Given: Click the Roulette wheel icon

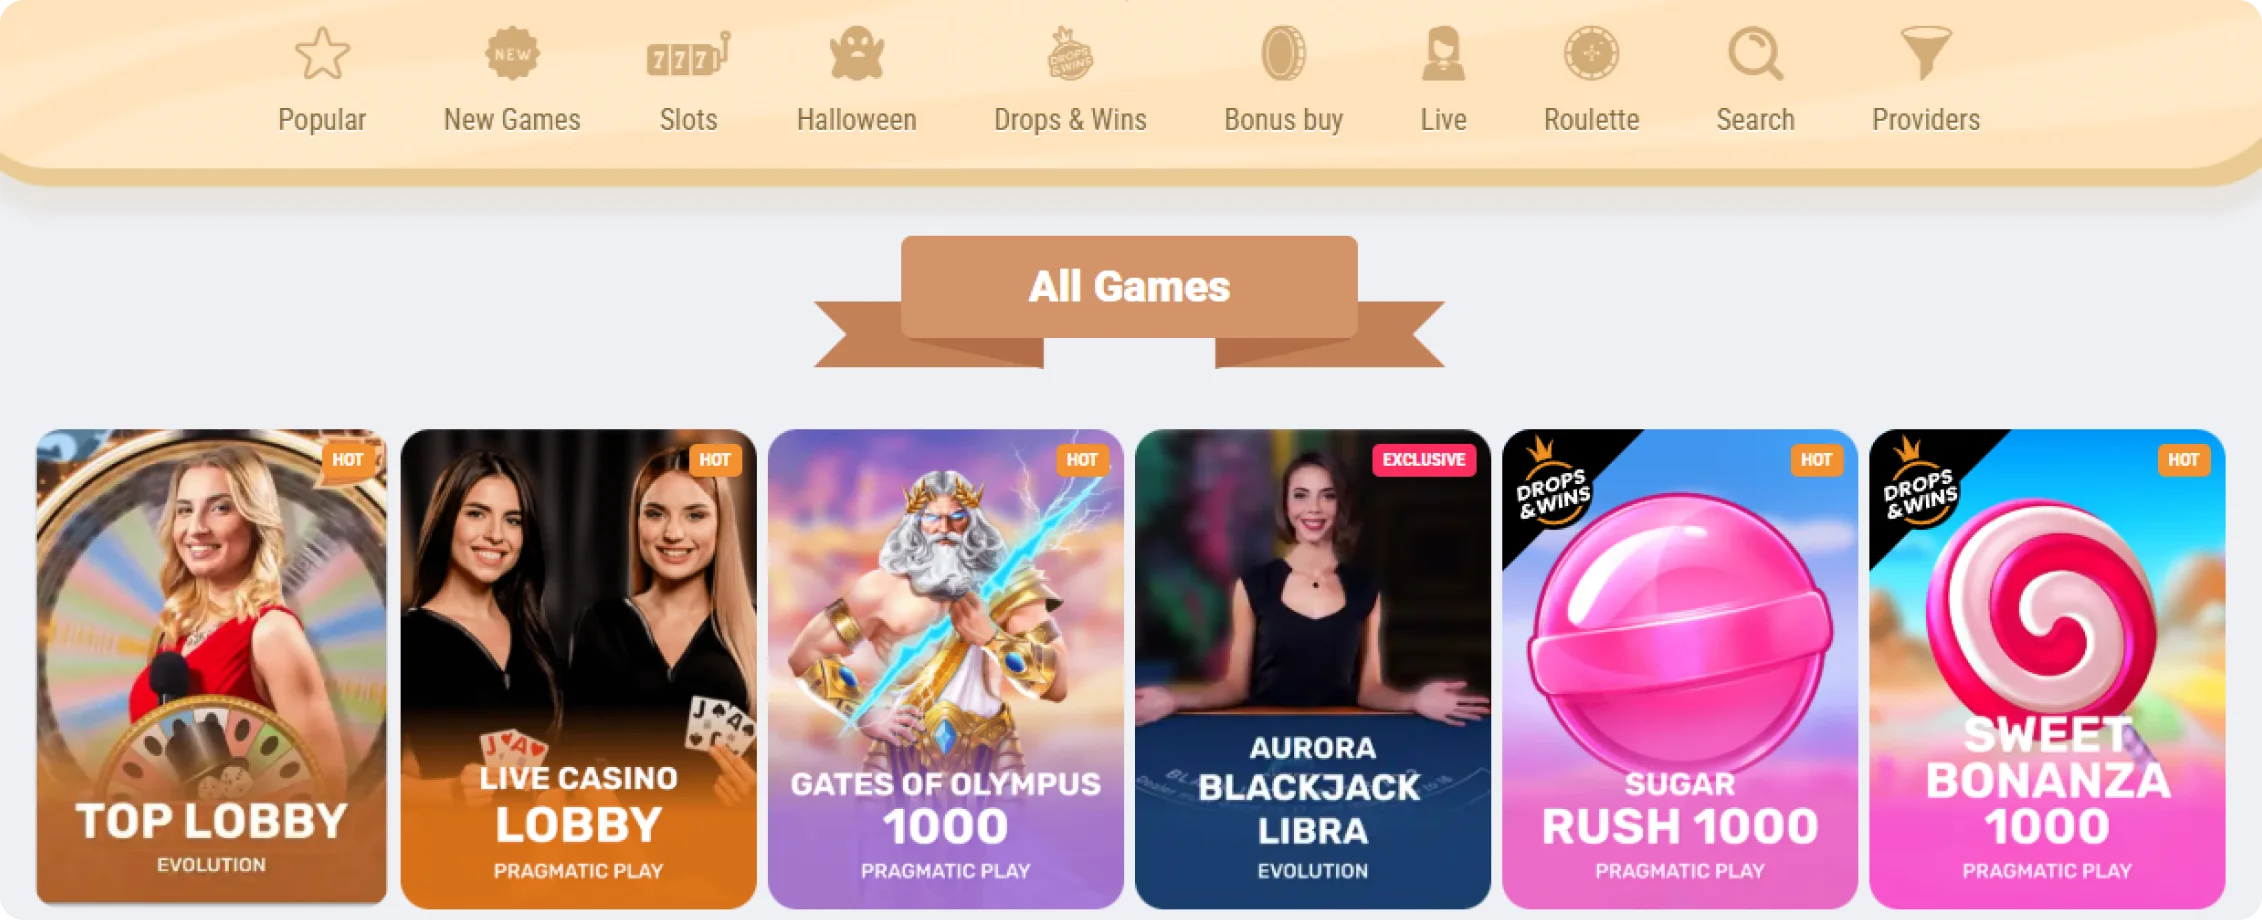Looking at the screenshot, I should [1591, 54].
